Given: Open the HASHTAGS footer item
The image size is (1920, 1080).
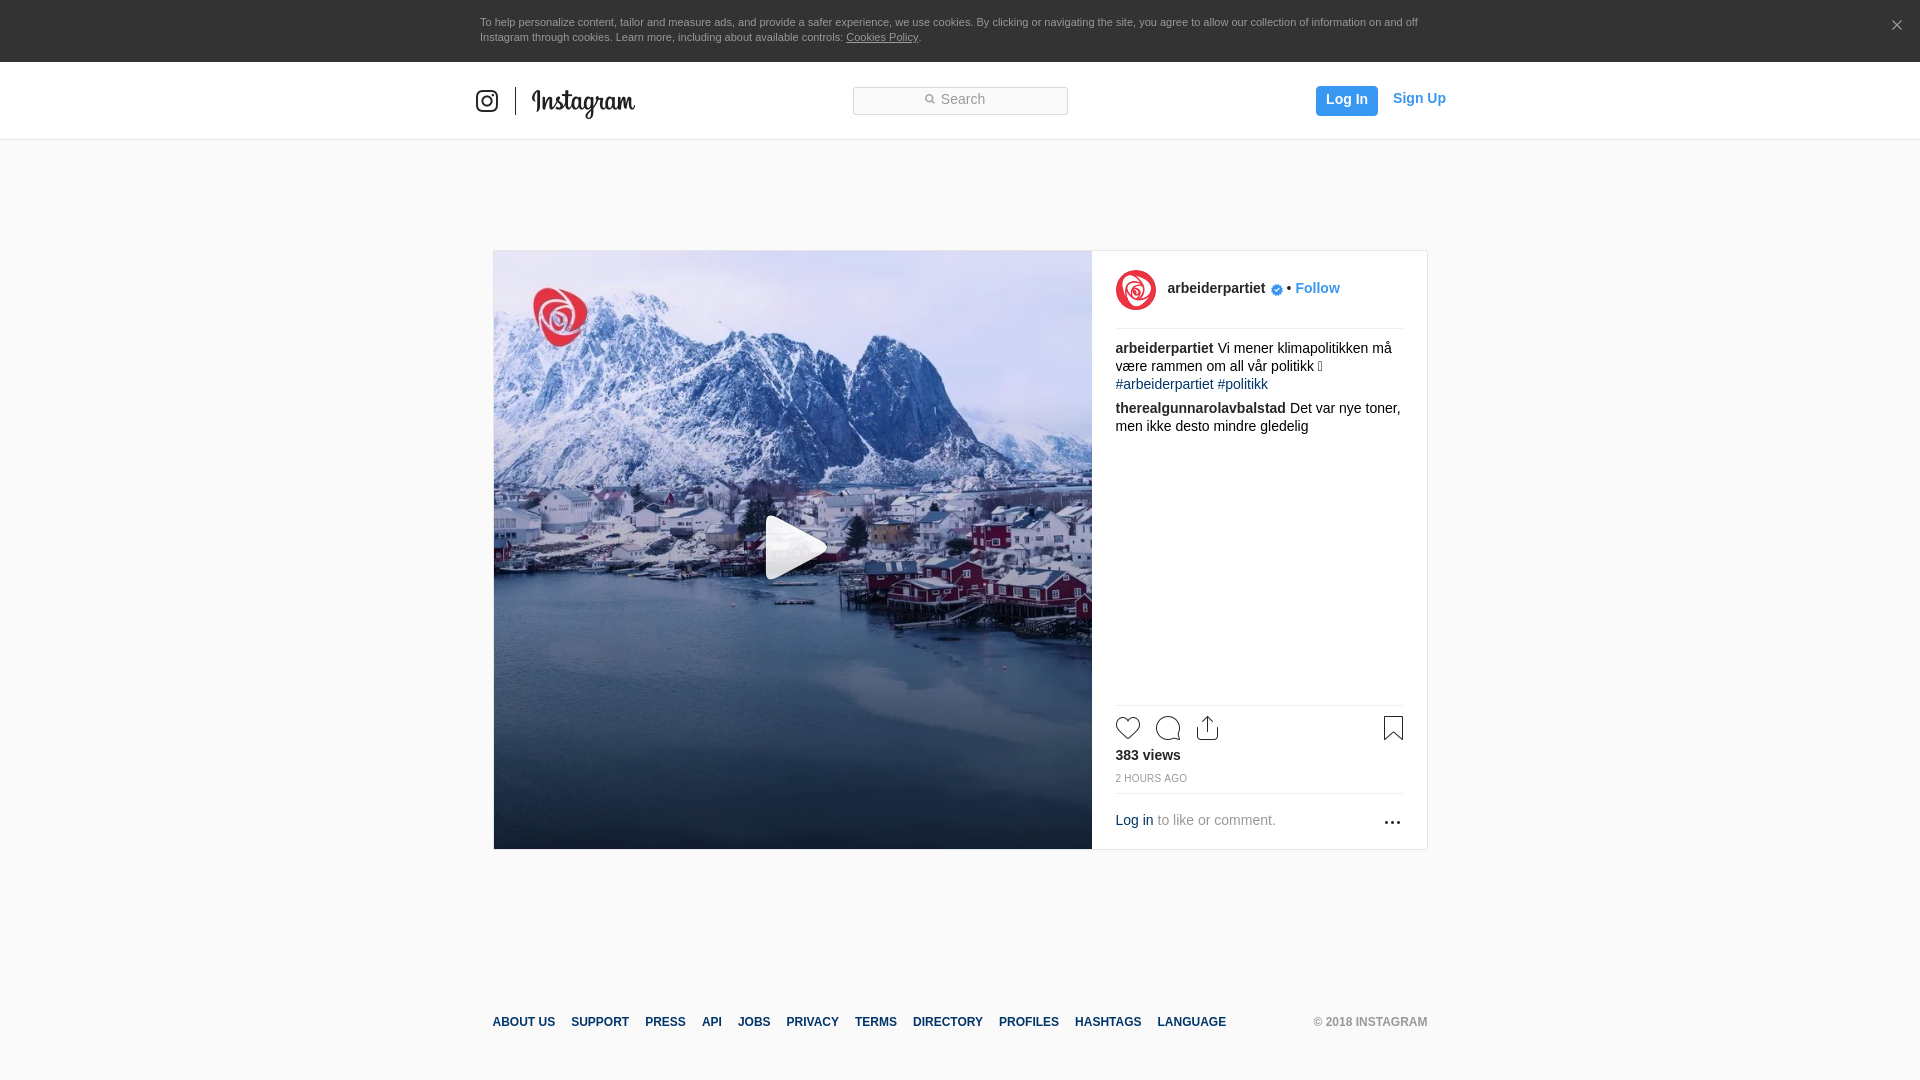Looking at the screenshot, I should click(x=1107, y=1022).
